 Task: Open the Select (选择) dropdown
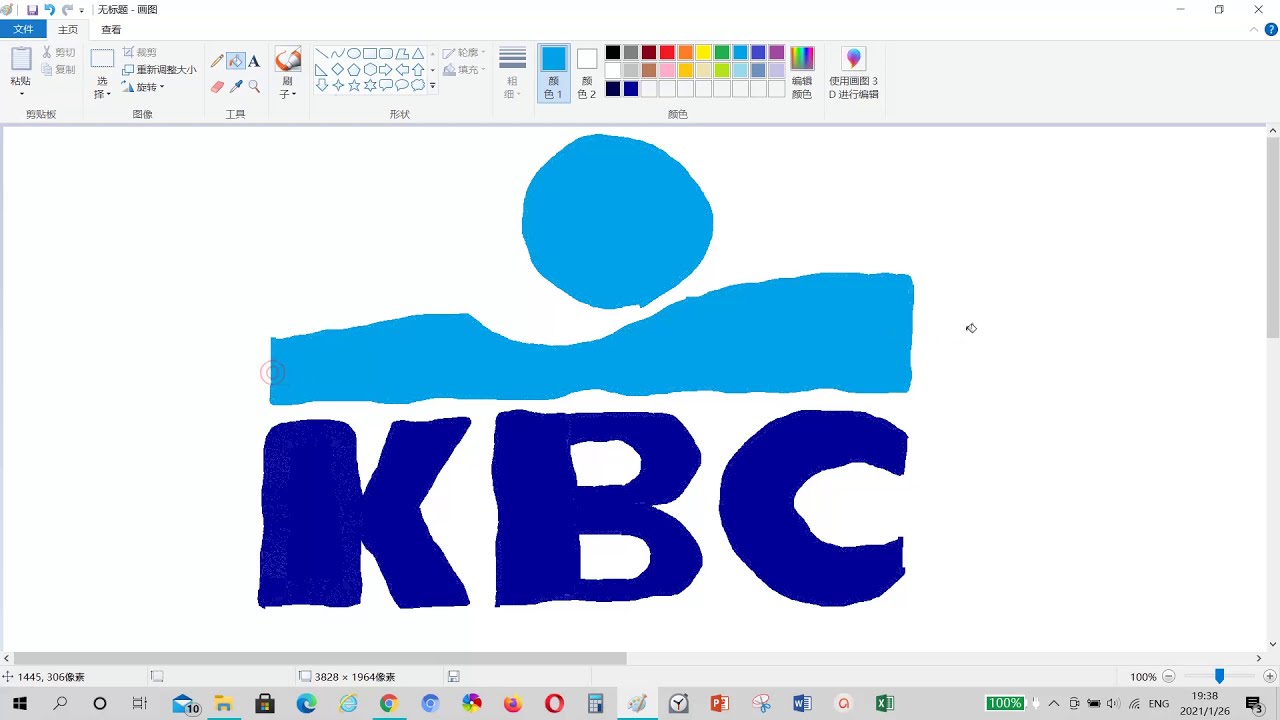click(102, 88)
